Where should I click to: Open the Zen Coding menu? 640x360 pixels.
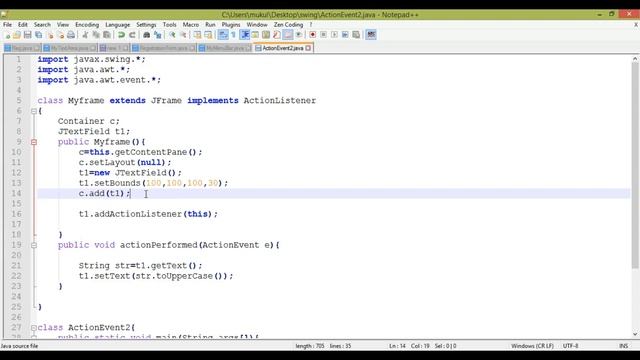(289, 25)
